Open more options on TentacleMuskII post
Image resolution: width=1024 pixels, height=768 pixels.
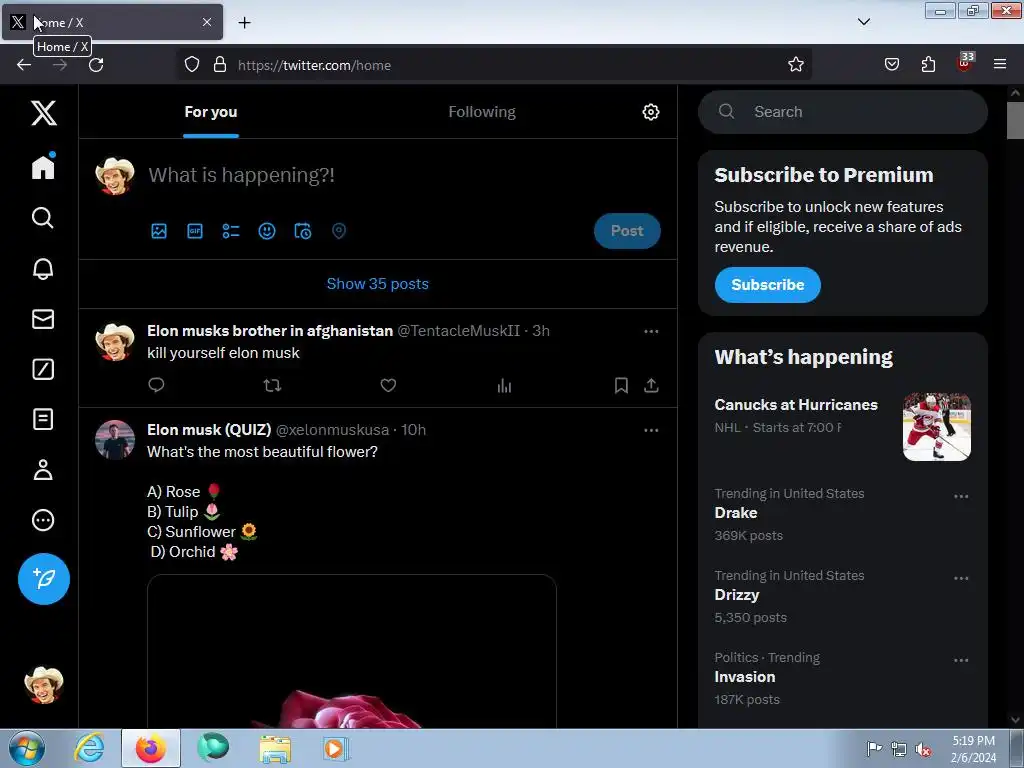651,331
